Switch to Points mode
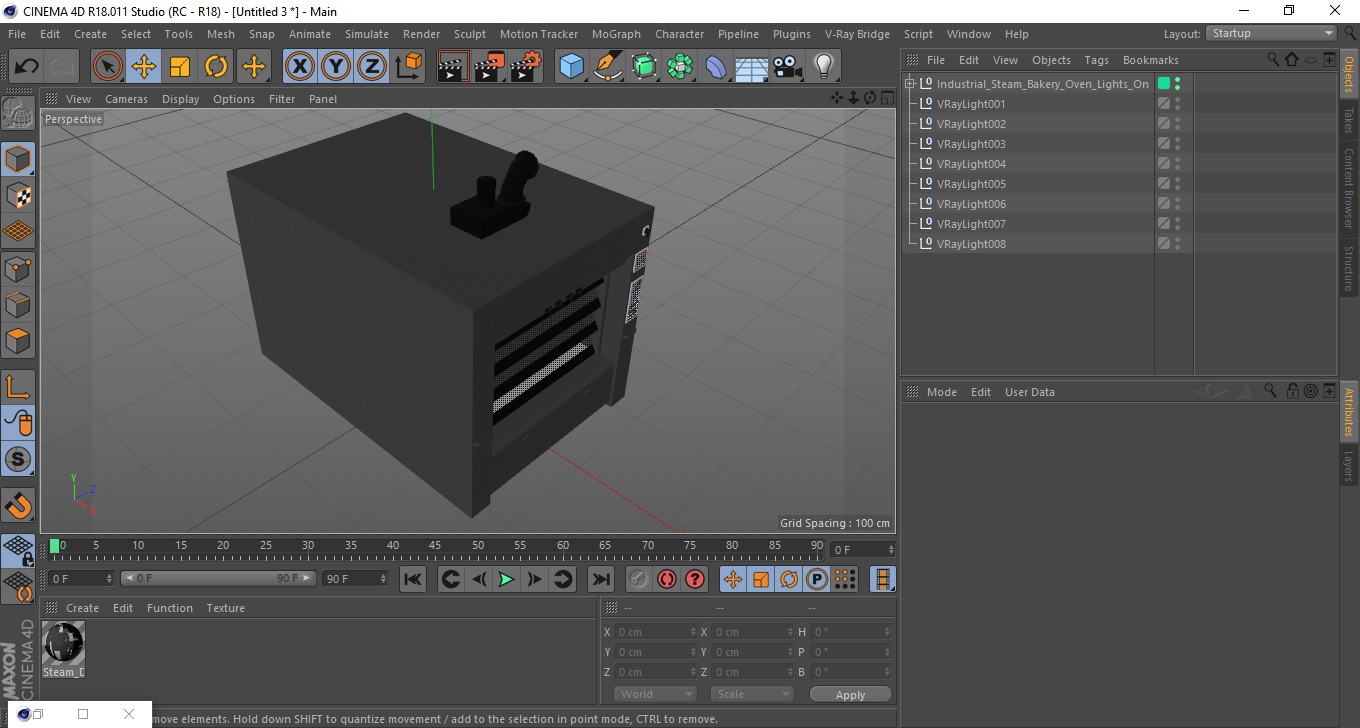This screenshot has height=728, width=1360. 18,268
